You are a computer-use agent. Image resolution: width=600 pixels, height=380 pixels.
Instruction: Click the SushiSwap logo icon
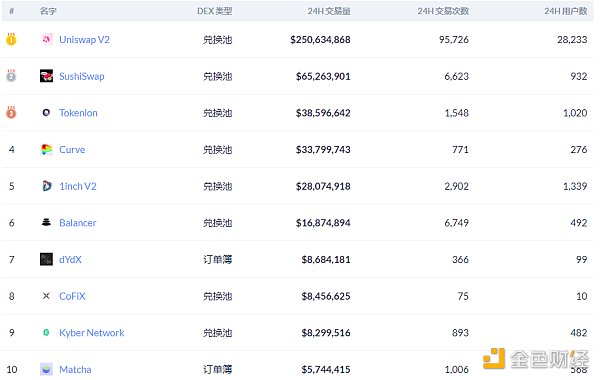(x=46, y=76)
